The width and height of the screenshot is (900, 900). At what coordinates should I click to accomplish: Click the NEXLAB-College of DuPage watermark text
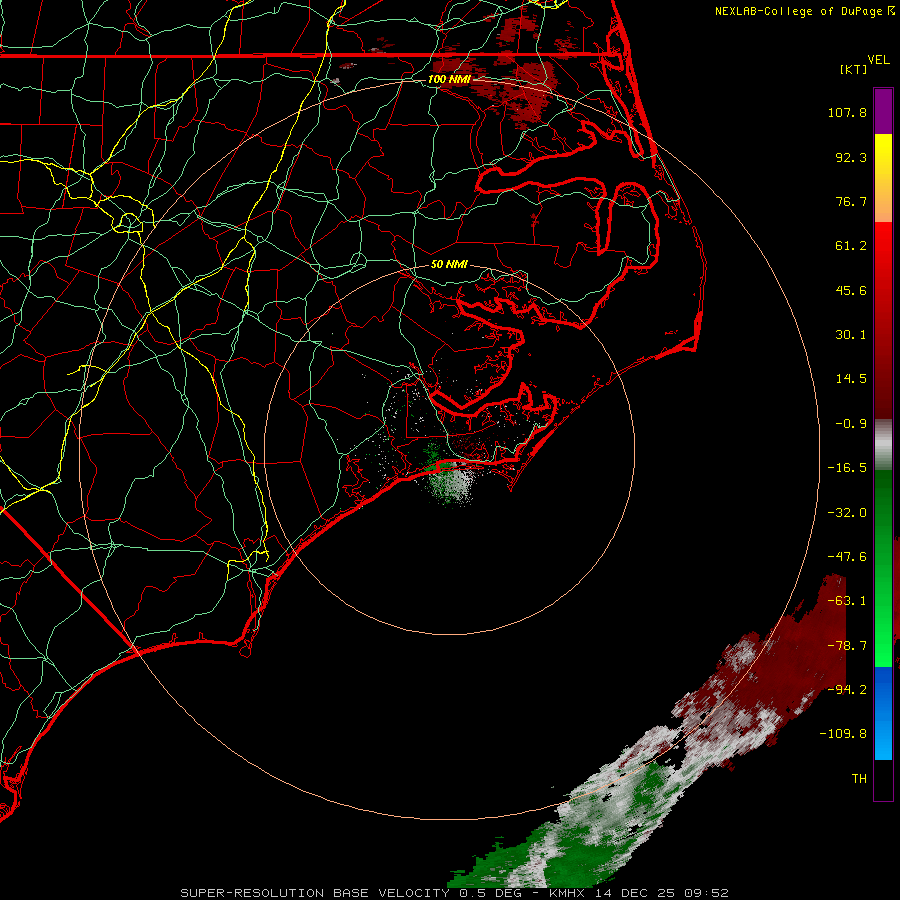click(x=798, y=11)
